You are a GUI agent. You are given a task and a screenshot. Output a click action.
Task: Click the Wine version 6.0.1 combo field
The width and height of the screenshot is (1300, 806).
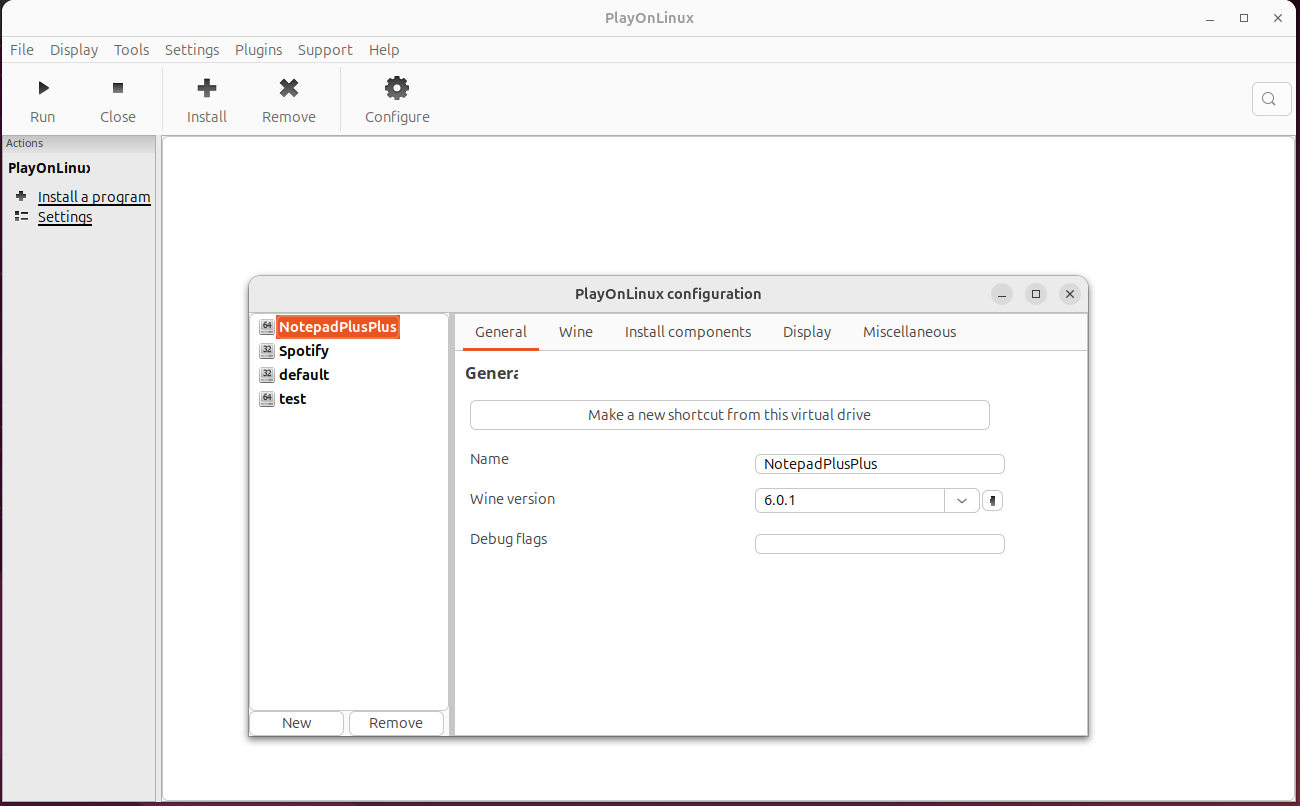(x=850, y=500)
